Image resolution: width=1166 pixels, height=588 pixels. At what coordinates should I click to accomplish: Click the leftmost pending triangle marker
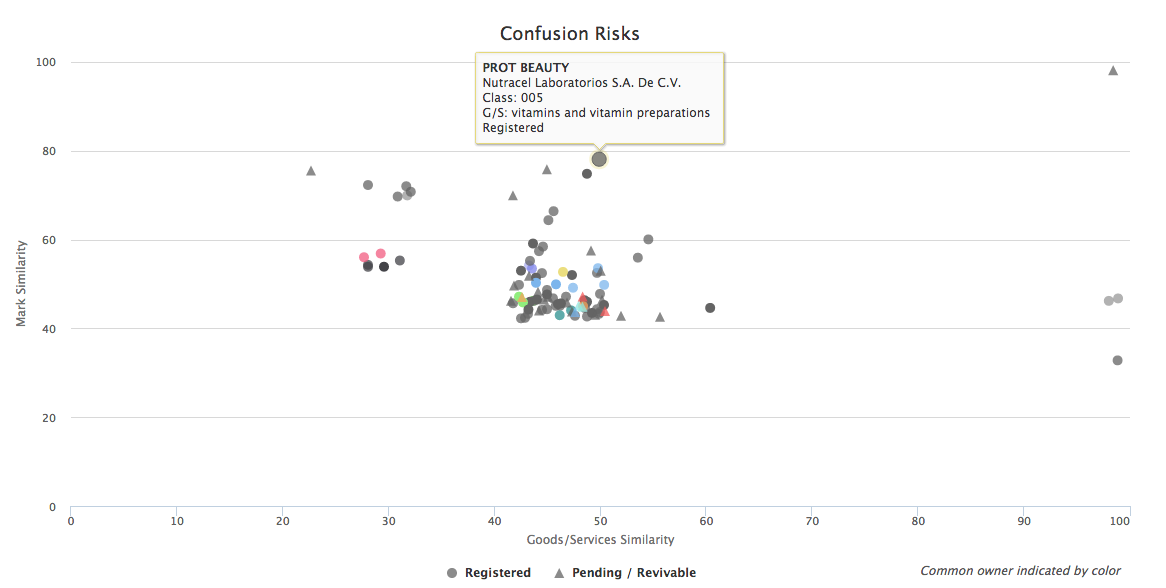tap(311, 171)
